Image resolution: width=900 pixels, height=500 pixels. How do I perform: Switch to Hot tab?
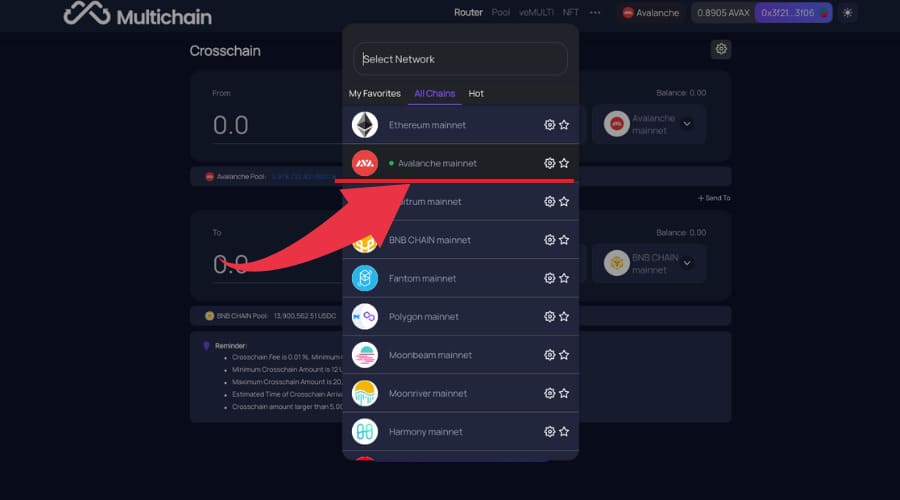tap(476, 94)
